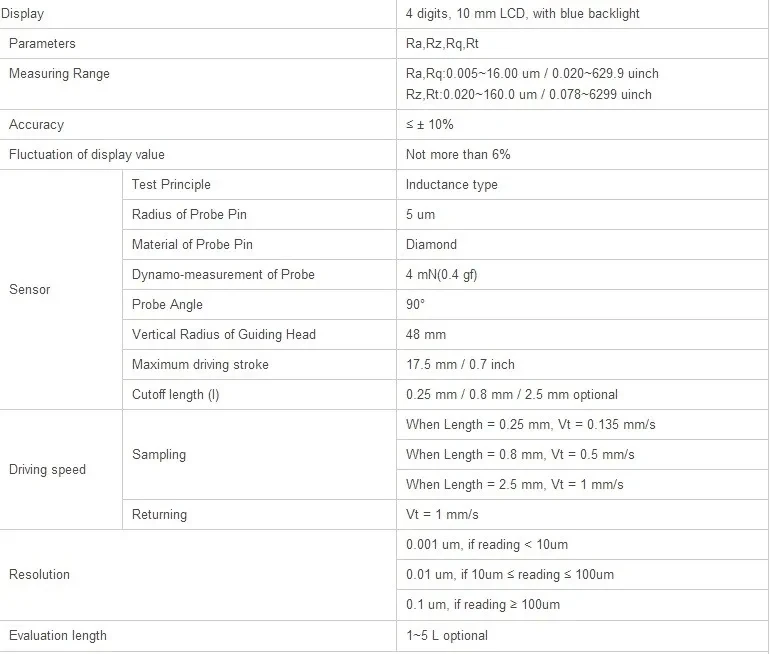This screenshot has width=770, height=654.
Task: Click the Rz,Rt measuring range line
Action: click(x=528, y=95)
